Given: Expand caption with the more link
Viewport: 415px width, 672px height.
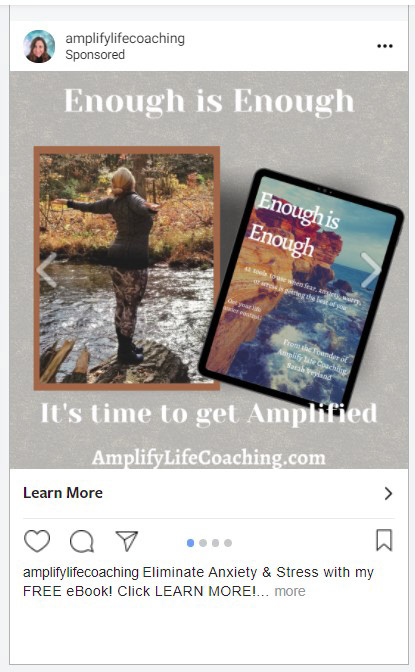Looking at the screenshot, I should (290, 591).
